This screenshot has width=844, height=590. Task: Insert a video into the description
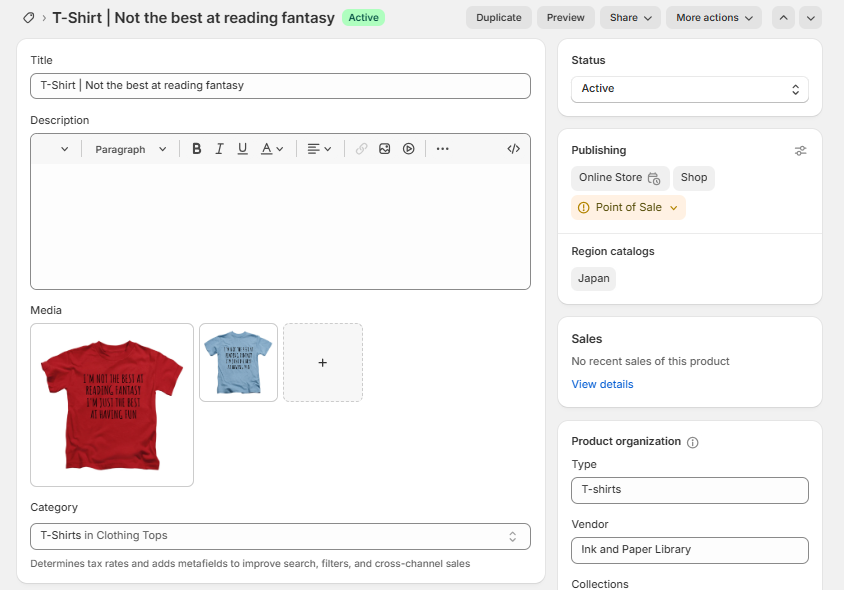[409, 149]
